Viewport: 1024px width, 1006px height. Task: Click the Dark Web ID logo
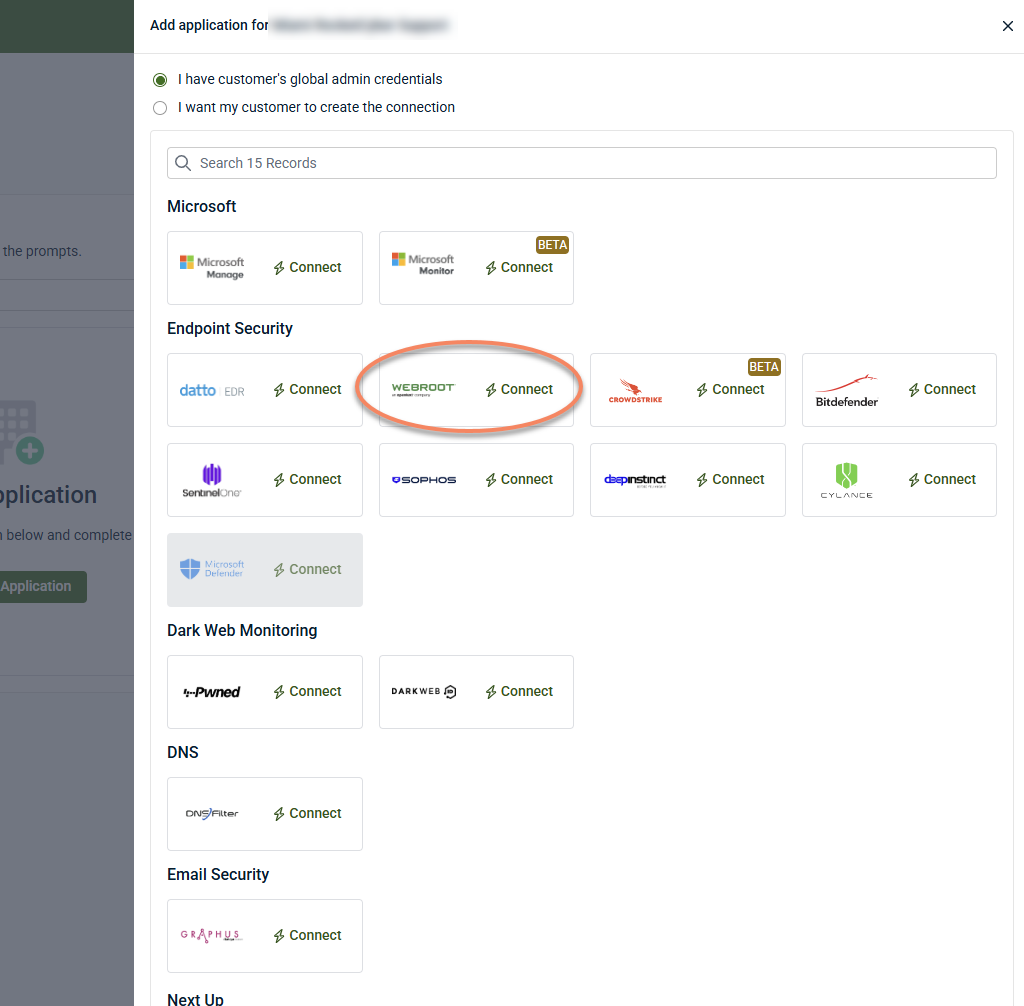[x=423, y=692]
